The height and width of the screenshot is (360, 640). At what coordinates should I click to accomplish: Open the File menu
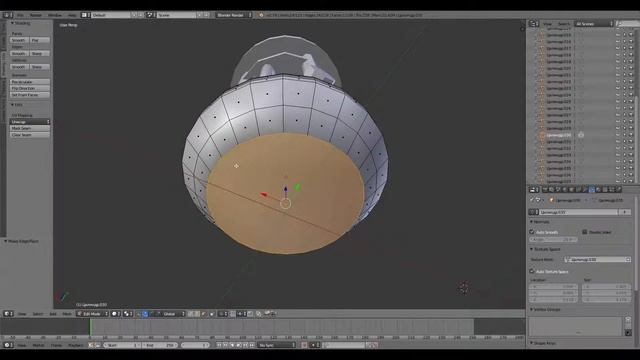20,15
